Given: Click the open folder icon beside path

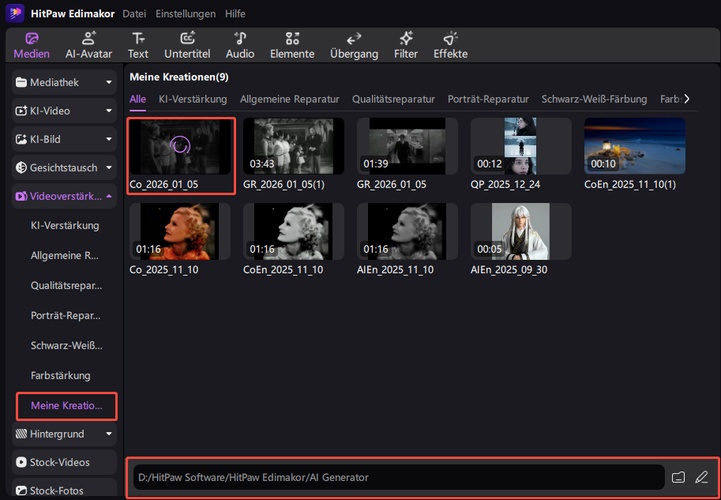Looking at the screenshot, I should (678, 477).
